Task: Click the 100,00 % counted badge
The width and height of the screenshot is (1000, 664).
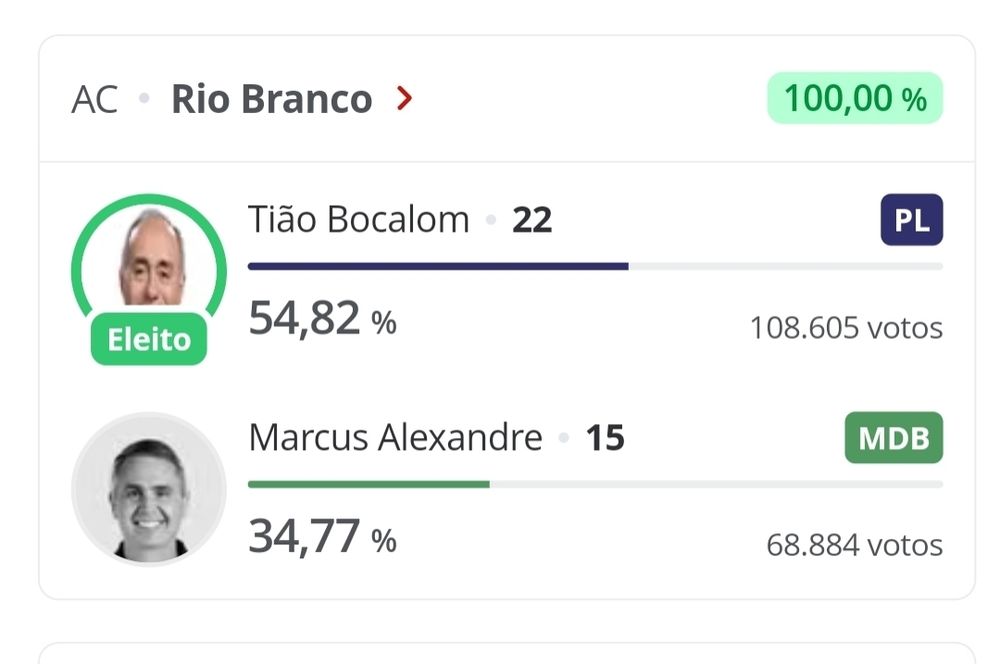Action: (855, 98)
